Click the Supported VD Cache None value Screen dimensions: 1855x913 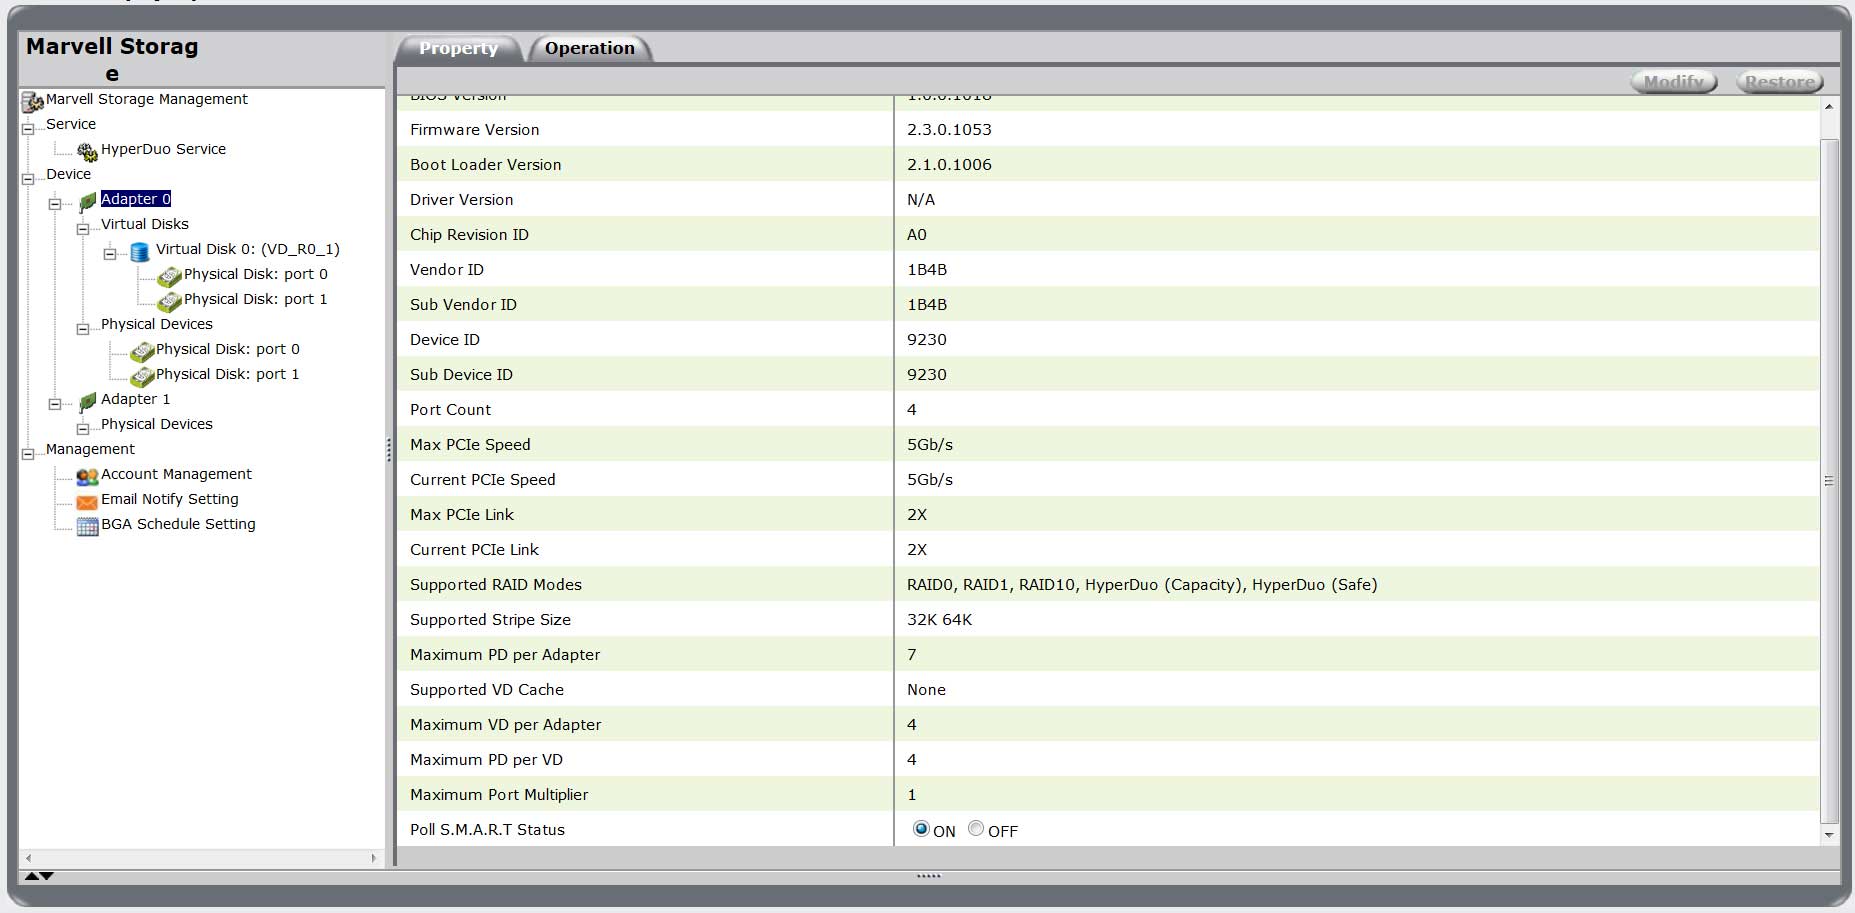(926, 690)
